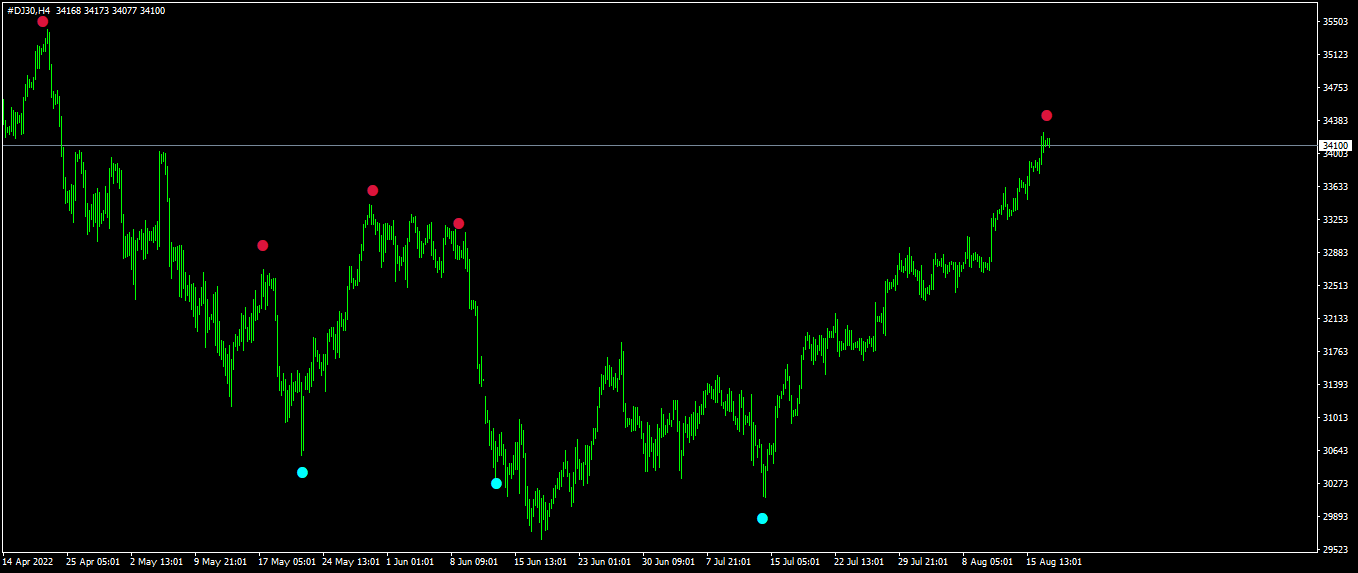The height and width of the screenshot is (573, 1358).
Task: Click the 1 Jun 01:01 time label
Action: tap(410, 561)
